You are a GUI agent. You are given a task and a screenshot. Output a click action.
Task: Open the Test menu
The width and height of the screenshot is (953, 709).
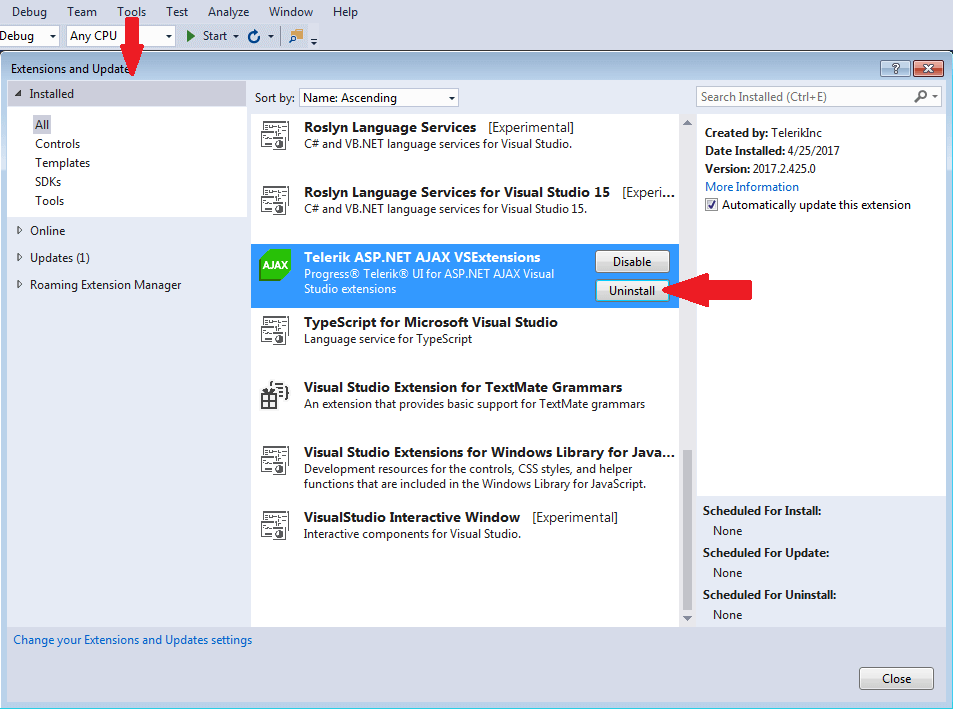[x=177, y=12]
